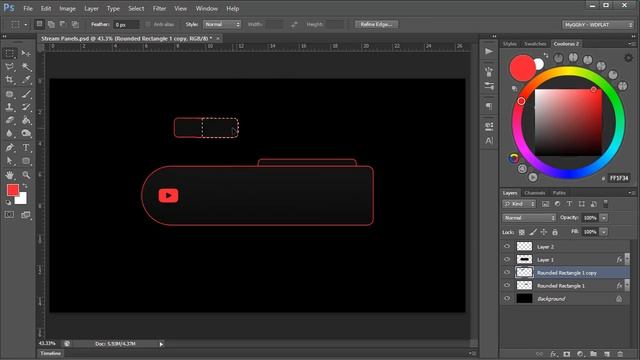Open the Fill slider dropdown arrow
This screenshot has height=360, width=640.
click(x=604, y=232)
